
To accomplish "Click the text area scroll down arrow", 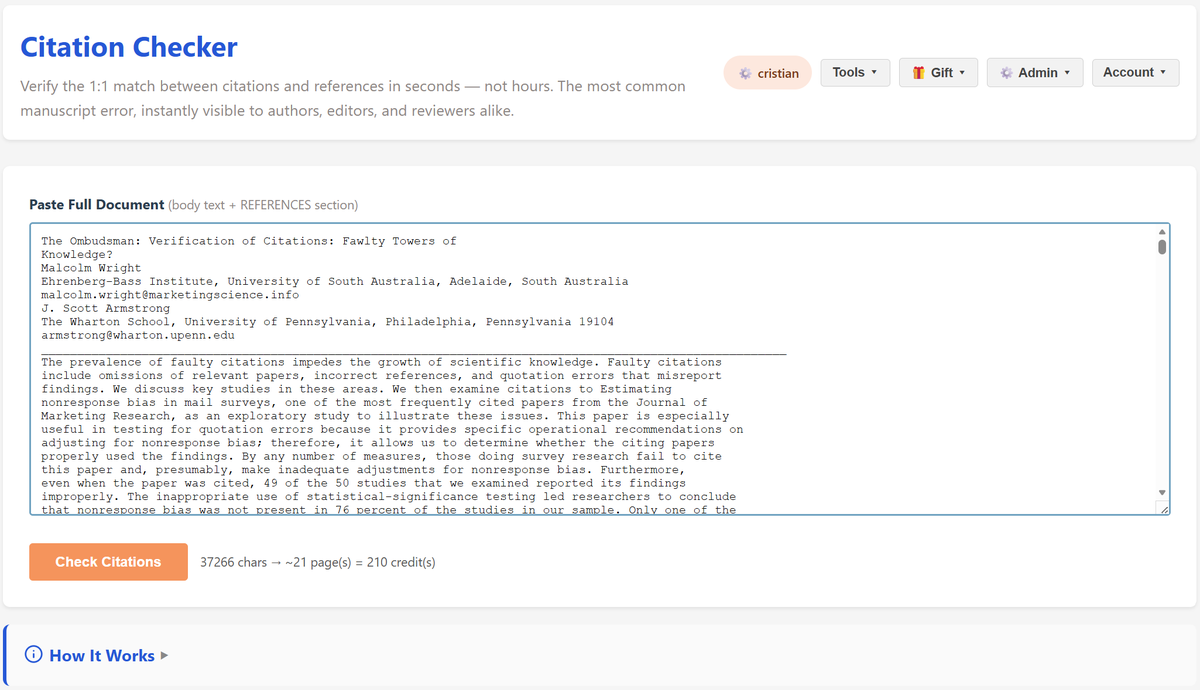I will (x=1161, y=492).
